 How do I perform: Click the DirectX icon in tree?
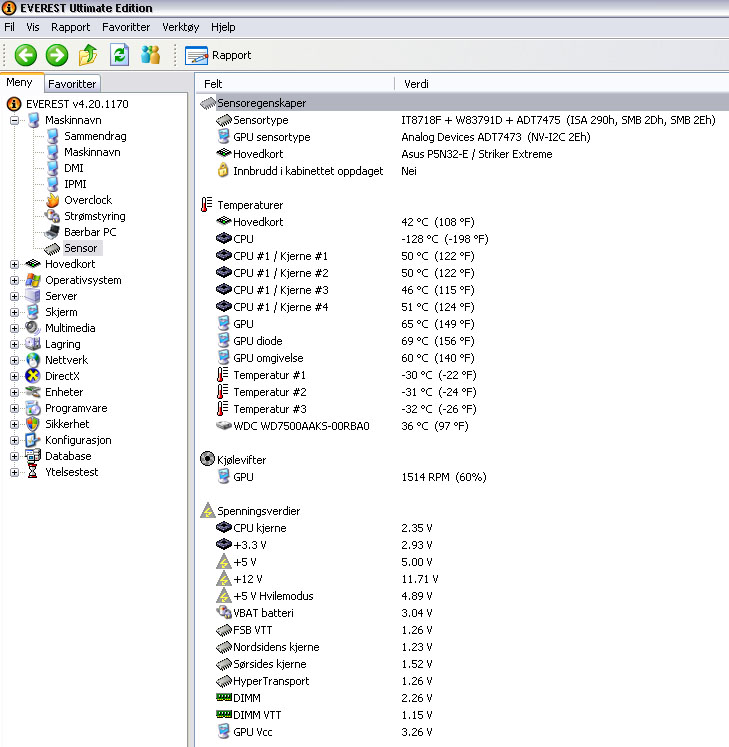pyautogui.click(x=32, y=376)
